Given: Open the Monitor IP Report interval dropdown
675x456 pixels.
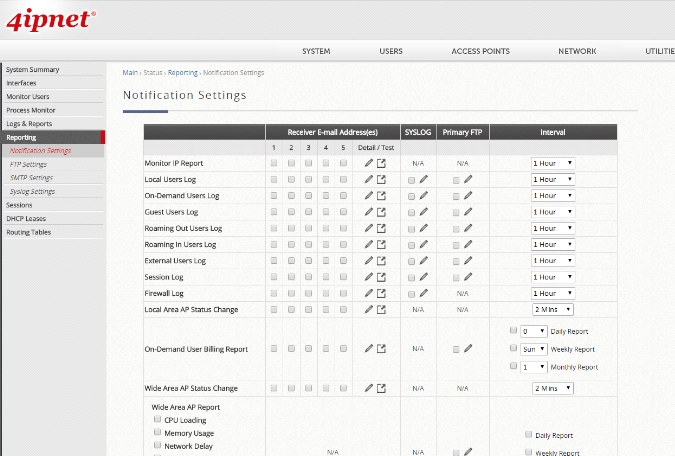Looking at the screenshot, I should coord(553,163).
